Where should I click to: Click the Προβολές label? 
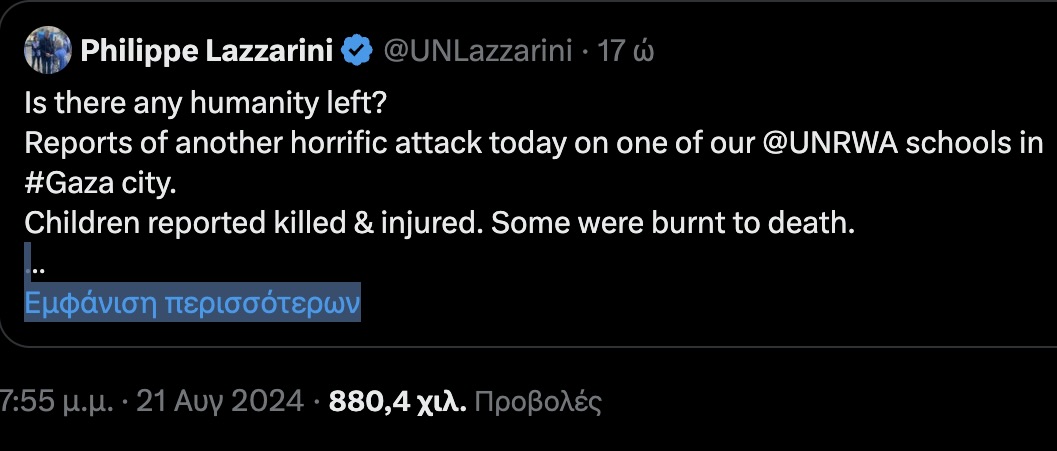coord(537,402)
